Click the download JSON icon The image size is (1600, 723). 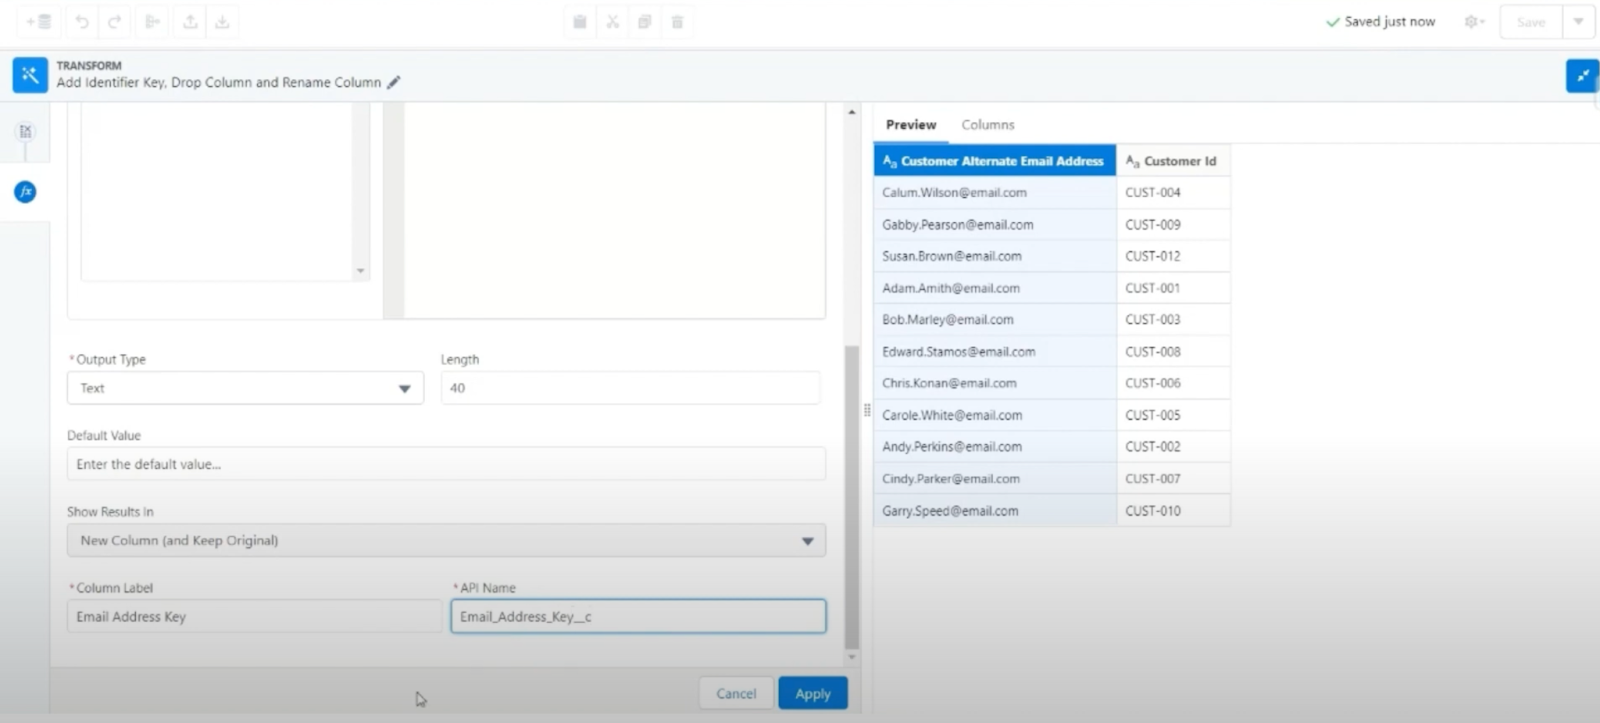pyautogui.click(x=222, y=22)
